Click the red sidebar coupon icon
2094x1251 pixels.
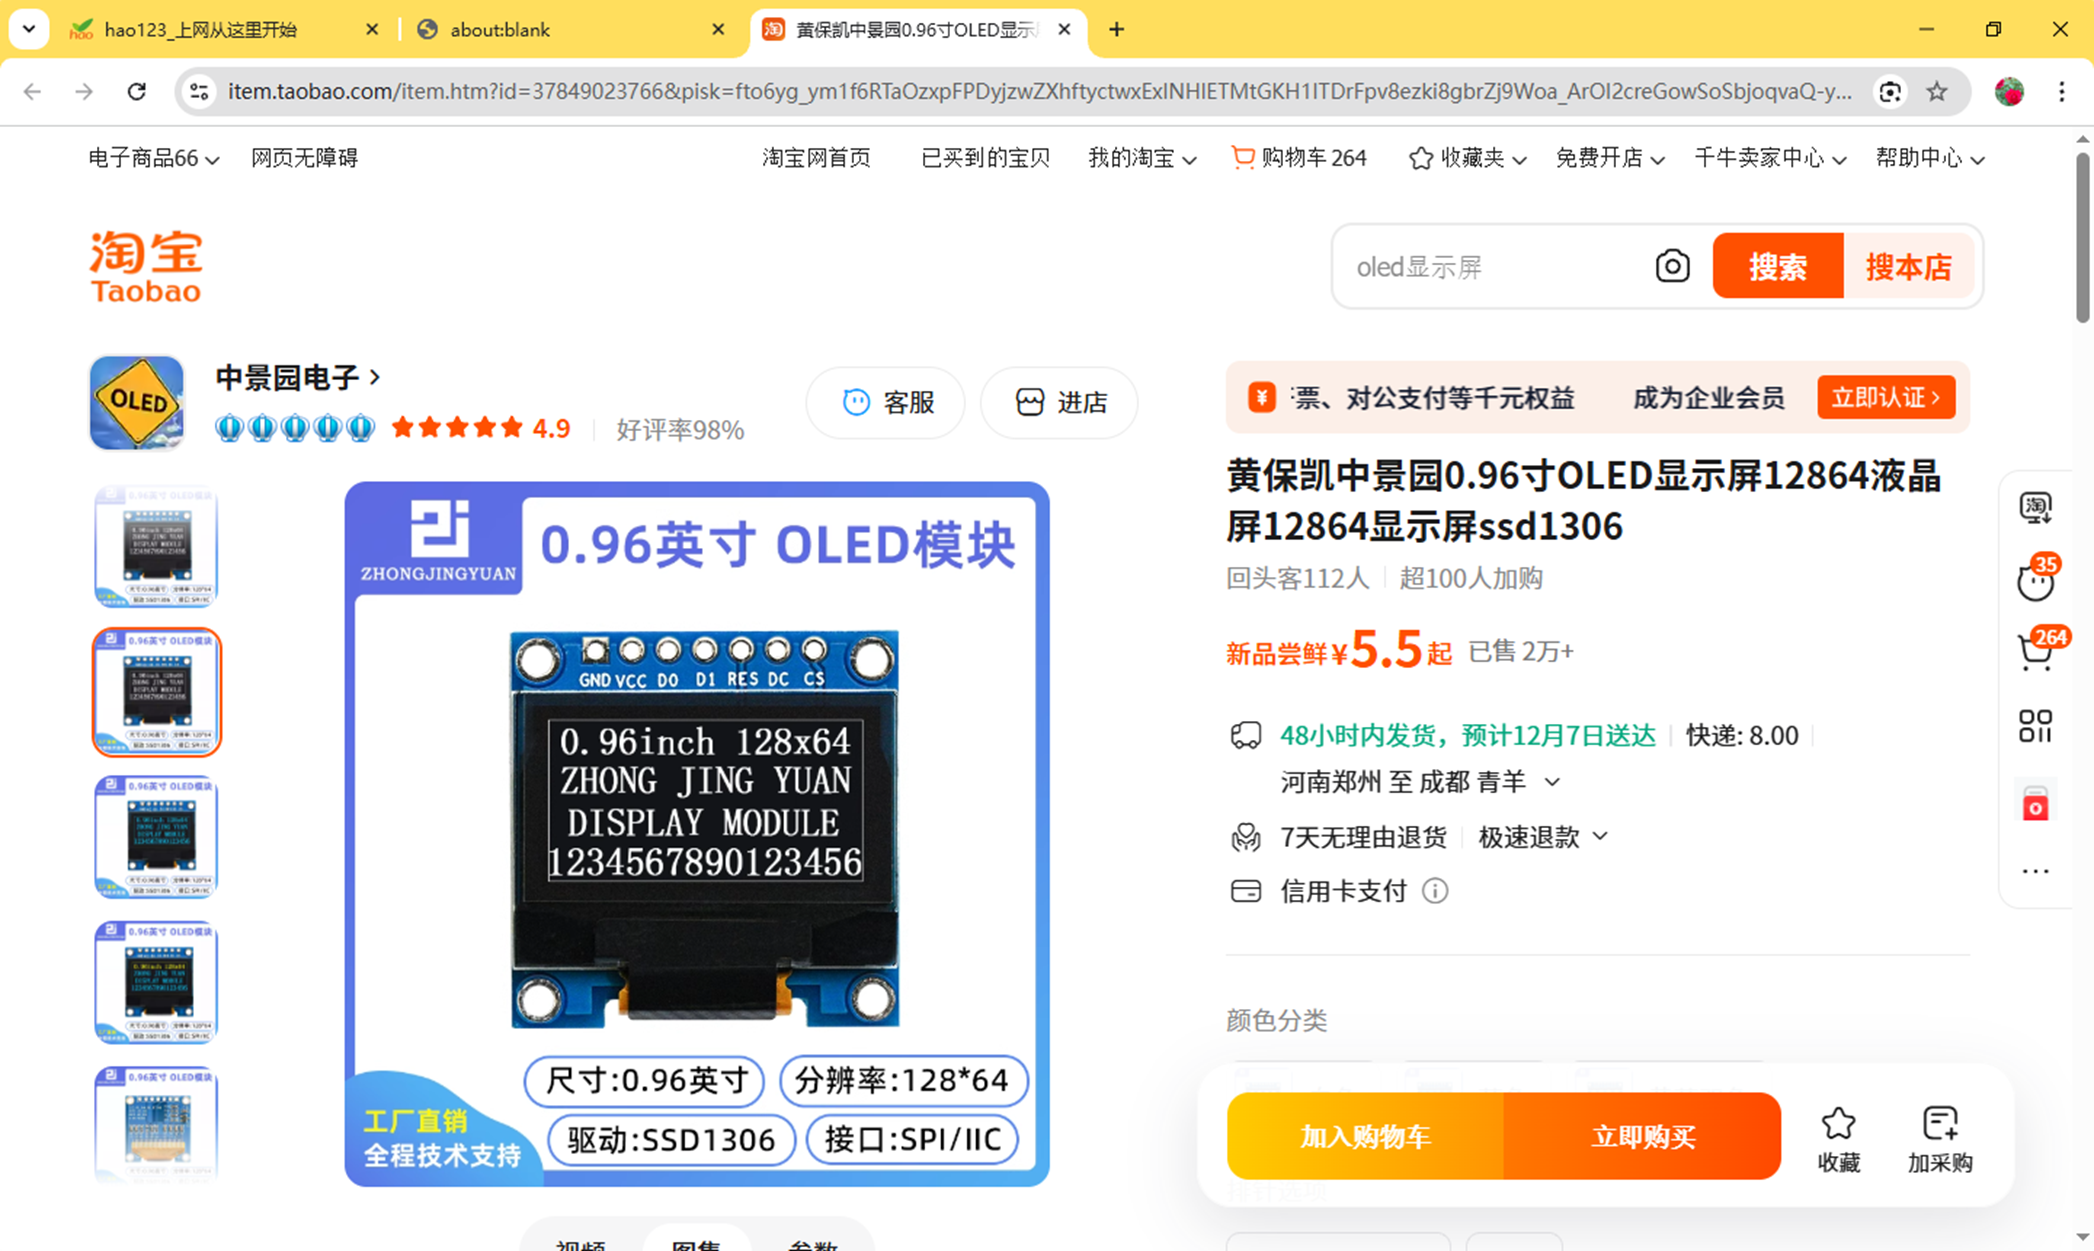click(2035, 804)
